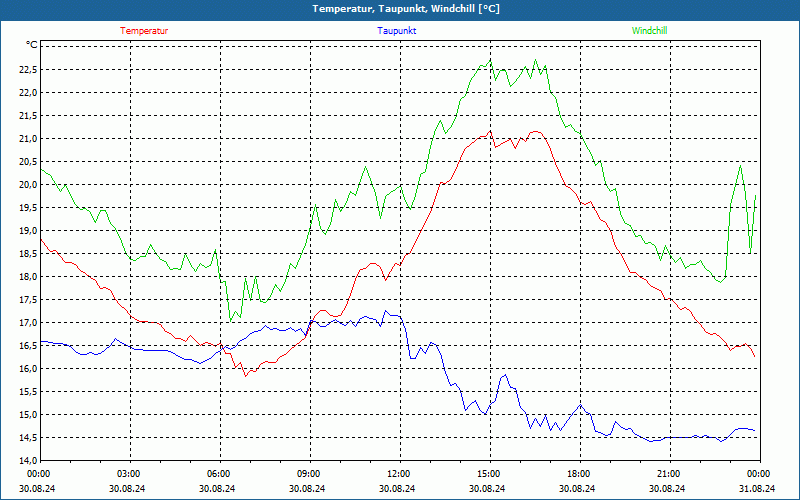Viewport: 800px width, 500px height.
Task: Click the 19,0 y-axis value
Action: pyautogui.click(x=28, y=231)
